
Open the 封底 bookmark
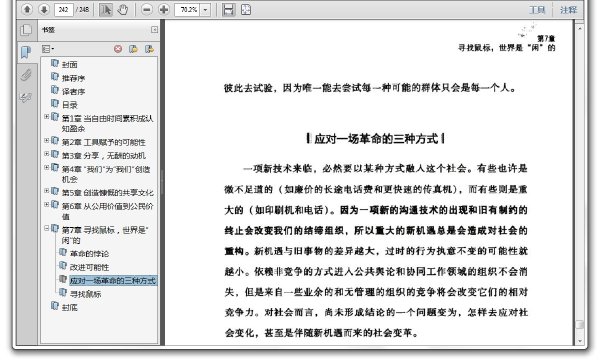click(70, 307)
